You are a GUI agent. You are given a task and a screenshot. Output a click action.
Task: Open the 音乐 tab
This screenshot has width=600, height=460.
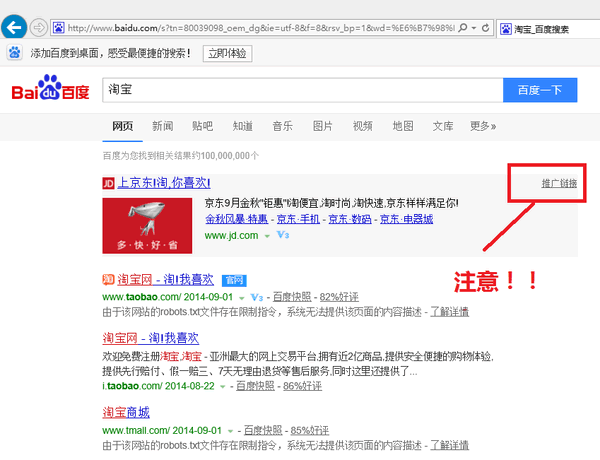point(282,126)
